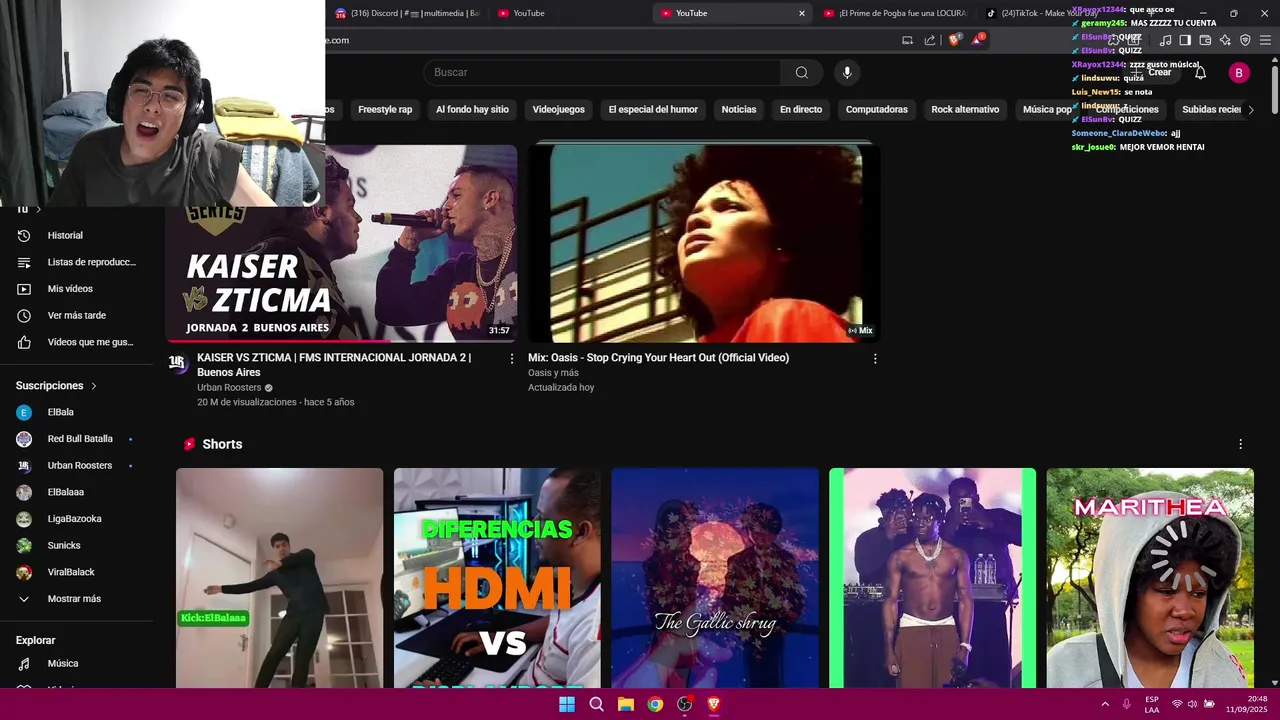Switch to Discord browser tab
Viewport: 1280px width, 720px height.
coord(407,13)
